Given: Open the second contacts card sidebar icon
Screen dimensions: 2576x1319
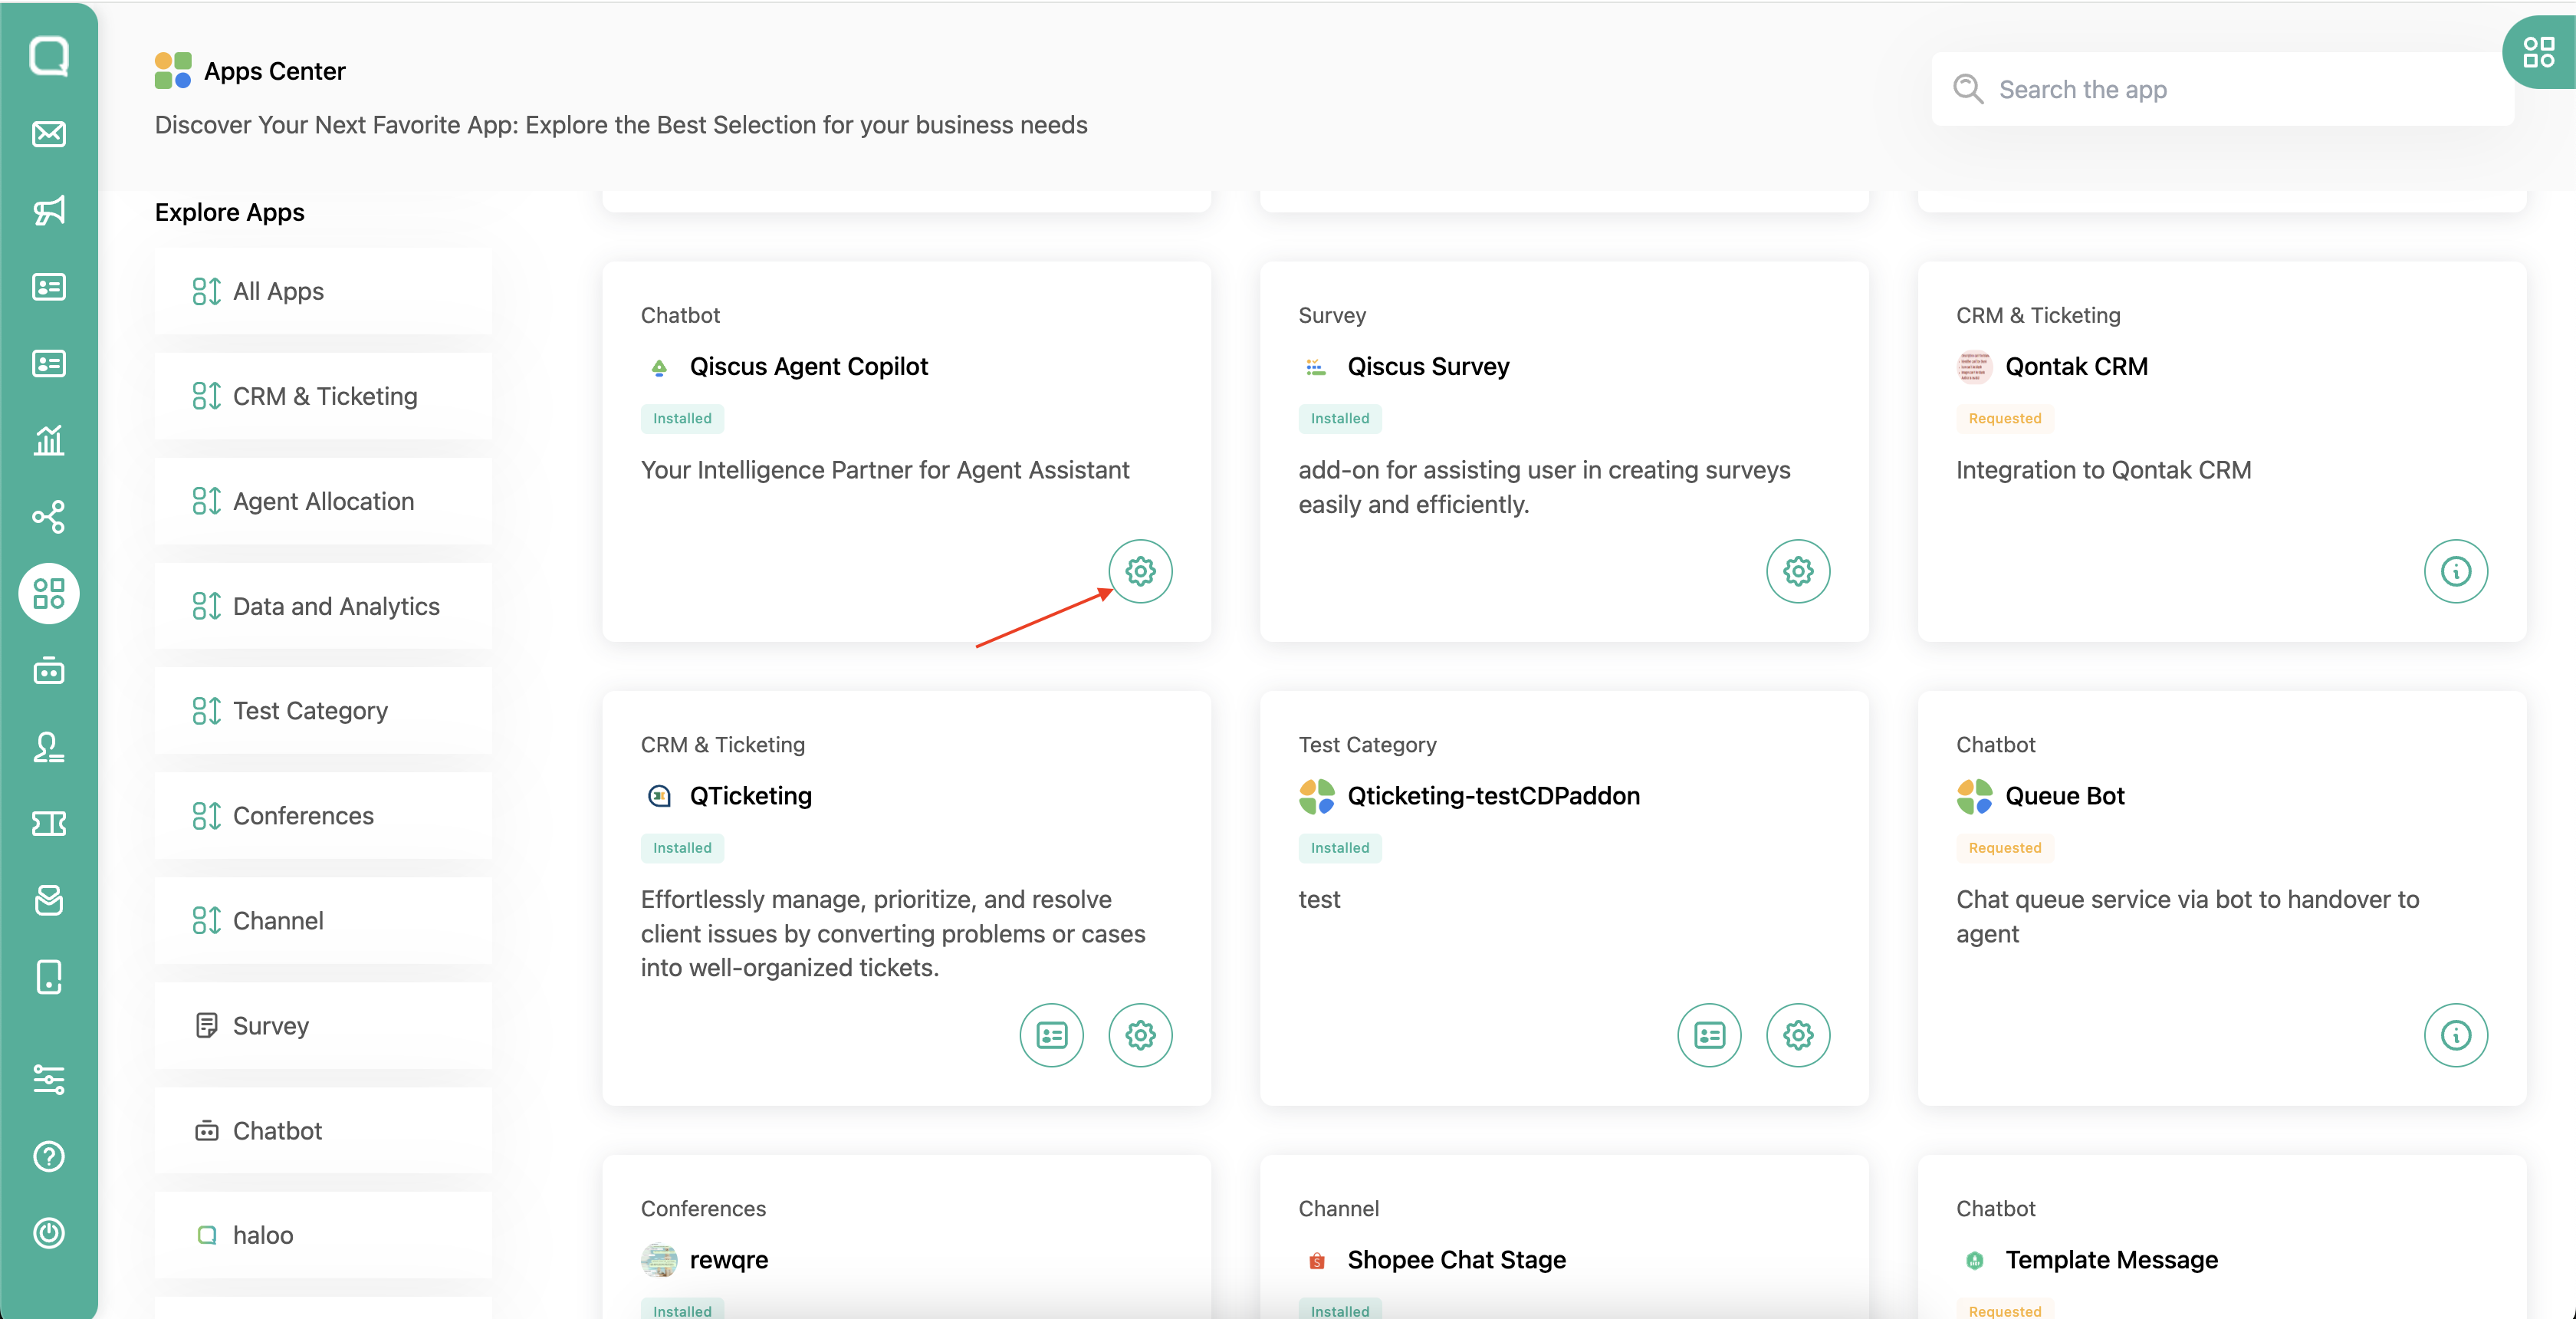Looking at the screenshot, I should point(49,363).
